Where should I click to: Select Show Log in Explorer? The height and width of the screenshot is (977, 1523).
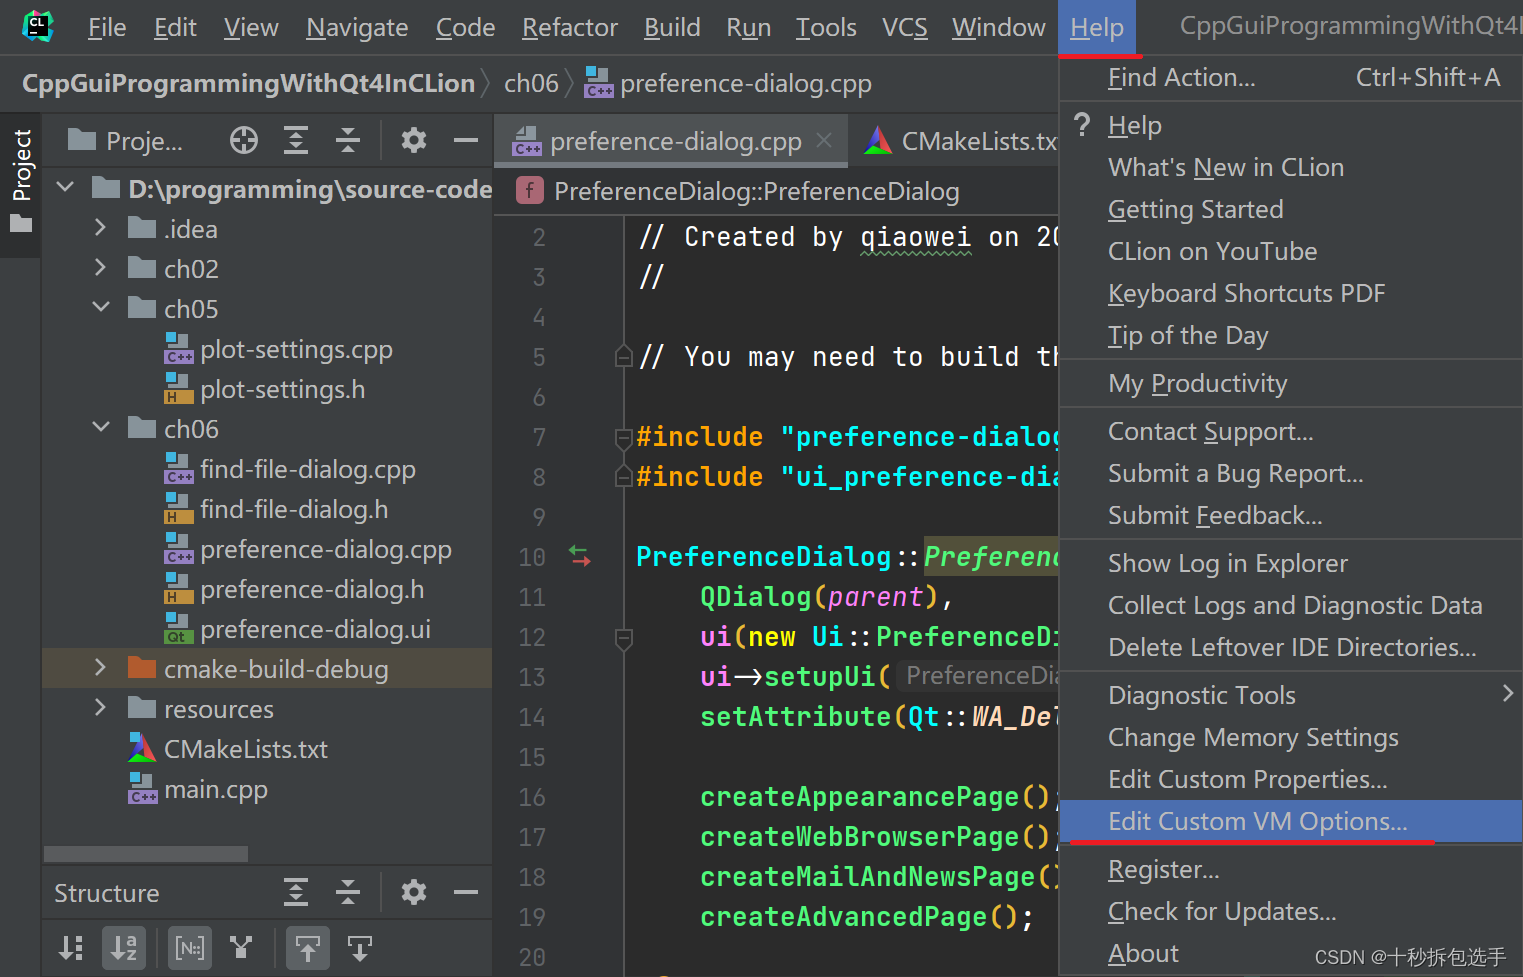pyautogui.click(x=1290, y=563)
